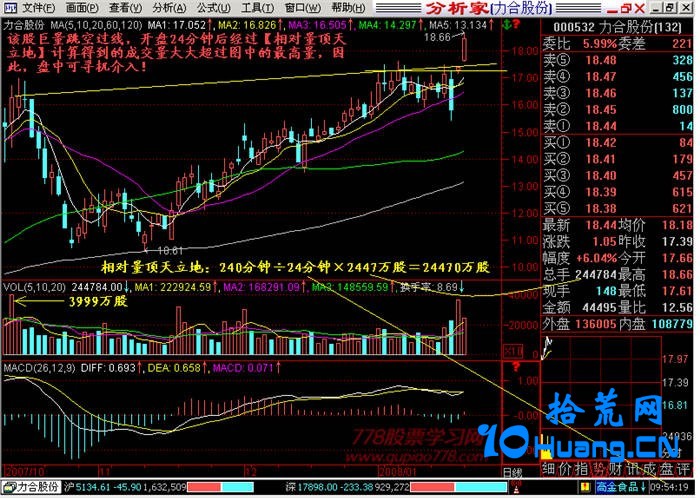This screenshot has height=500, width=700.
Task: Click the 买⑤ price 18.38
Action: [601, 209]
